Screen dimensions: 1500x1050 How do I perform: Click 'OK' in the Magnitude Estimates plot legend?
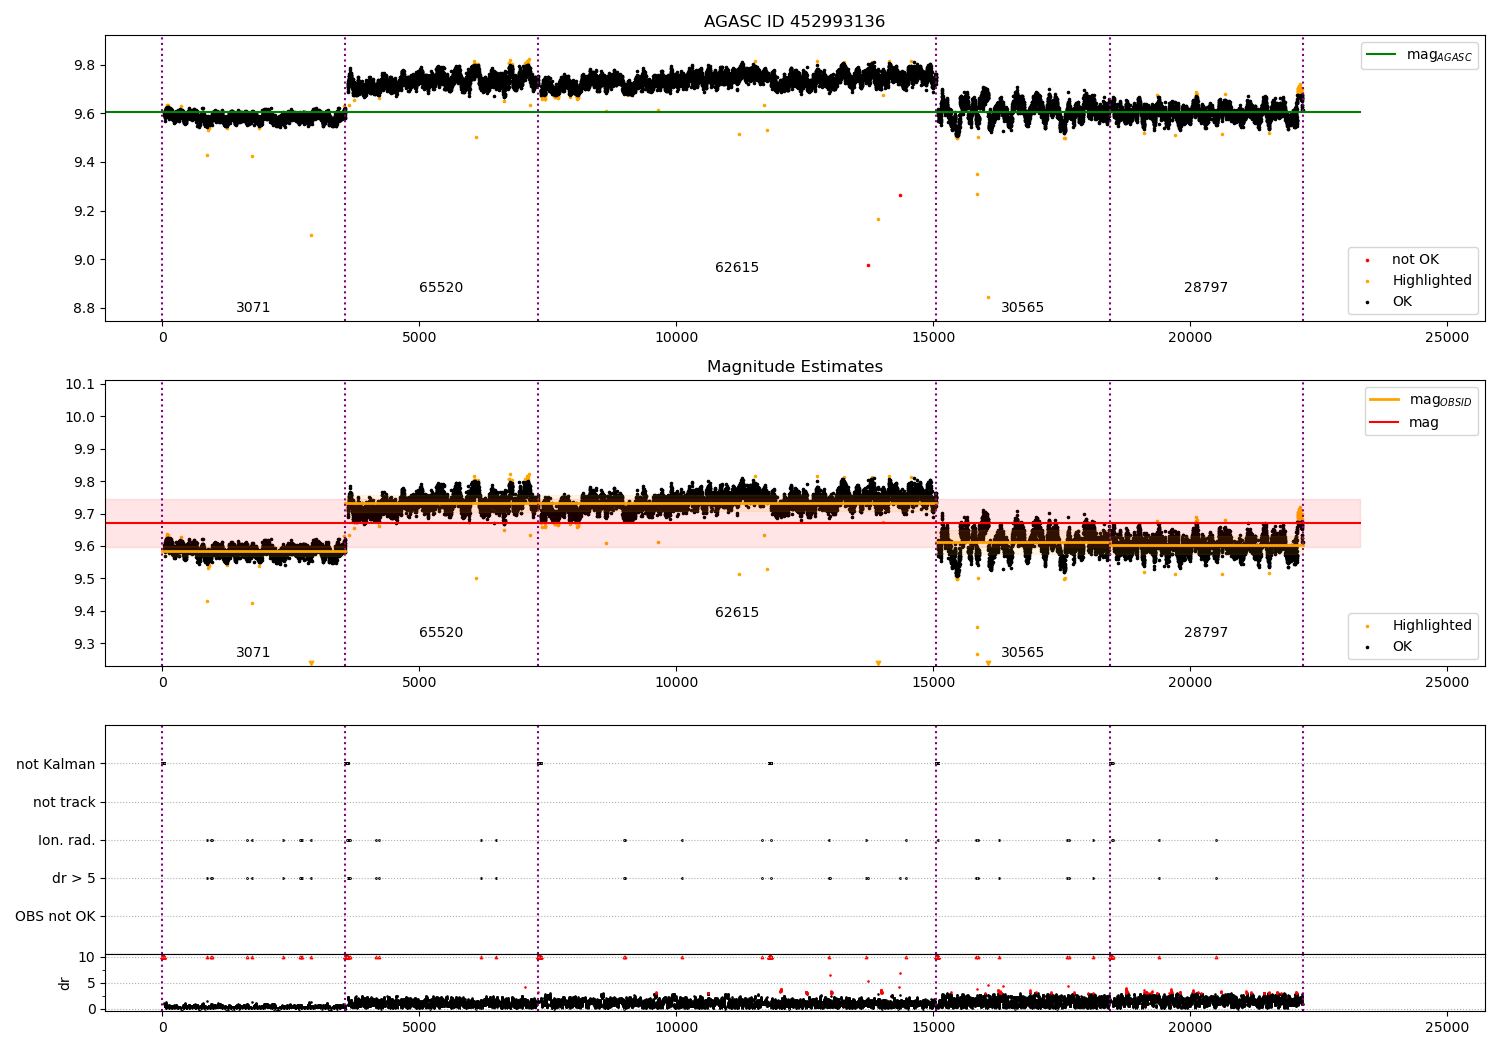pyautogui.click(x=1402, y=647)
